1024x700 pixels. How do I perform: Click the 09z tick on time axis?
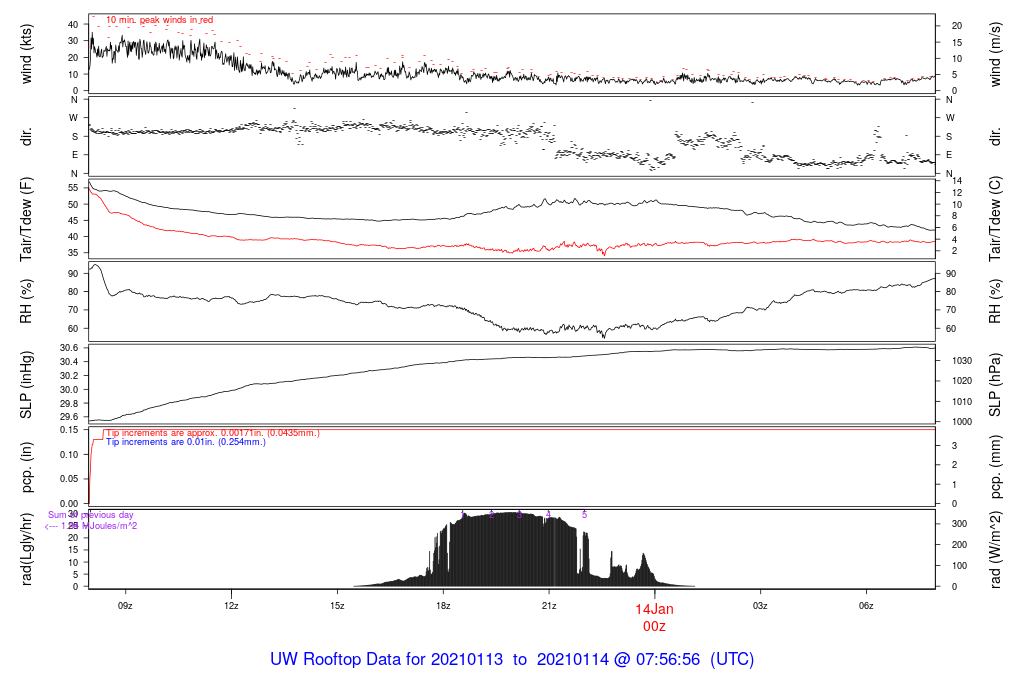125,606
